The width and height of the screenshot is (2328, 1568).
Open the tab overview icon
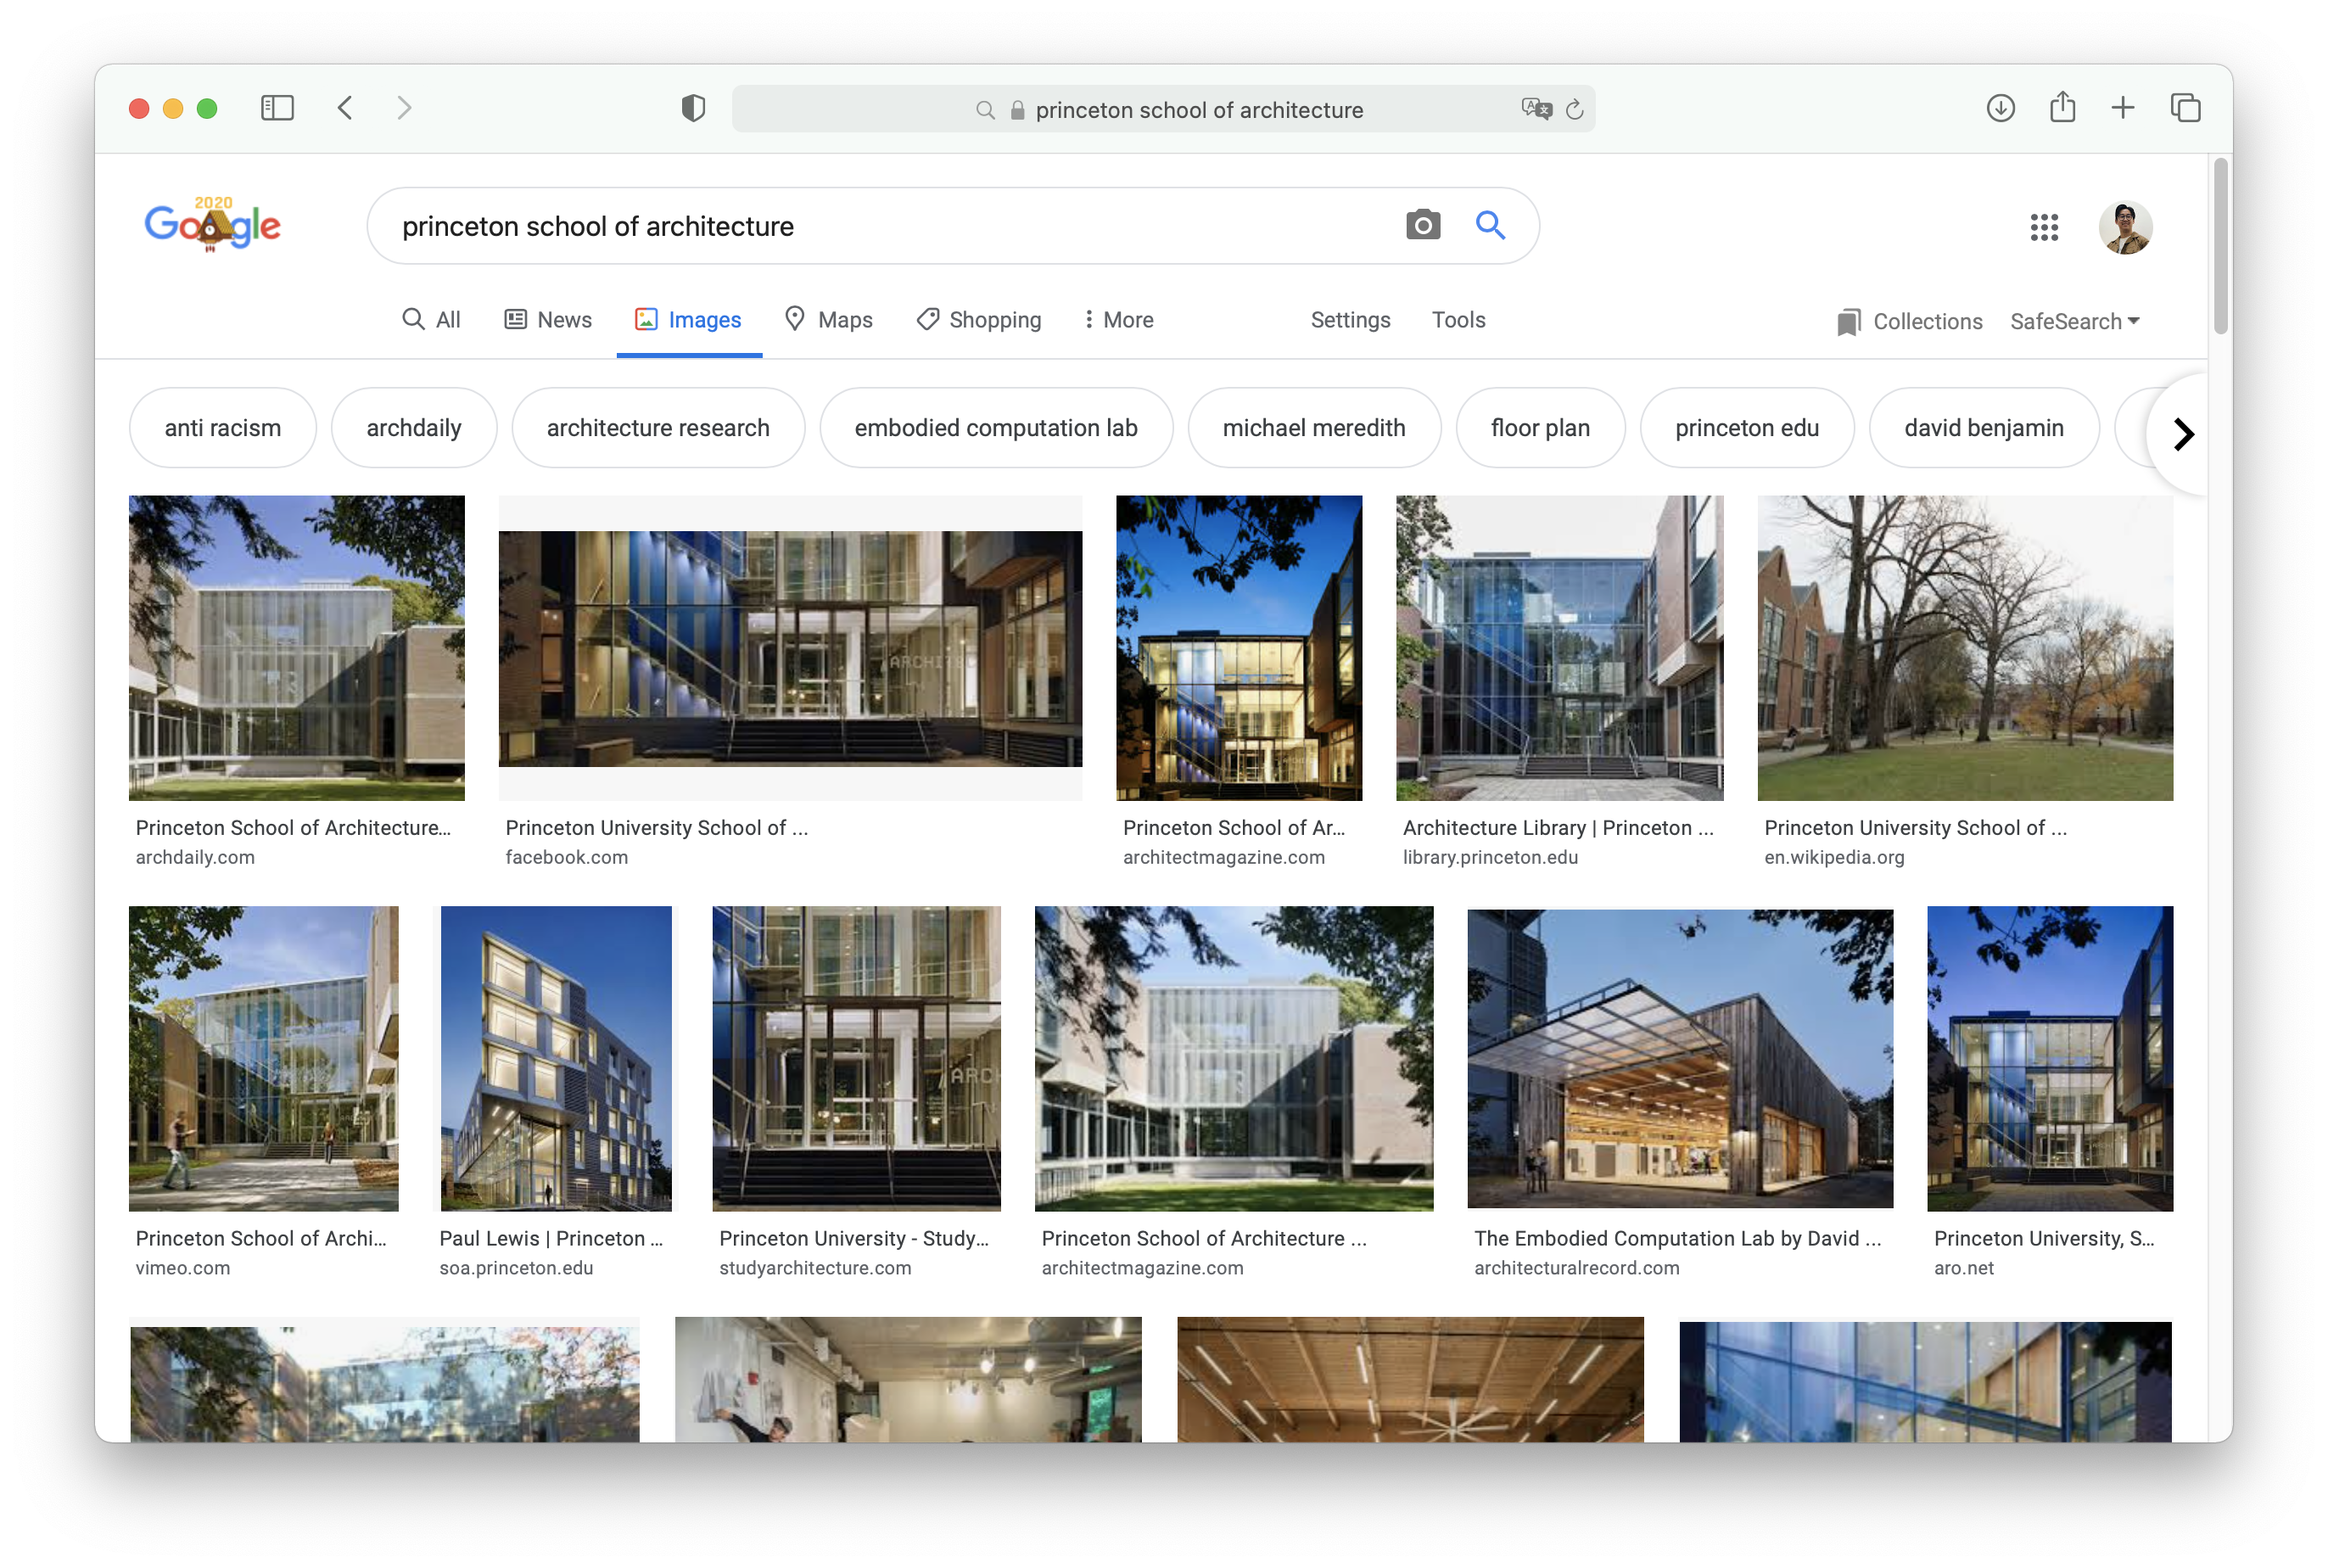pyautogui.click(x=2185, y=108)
